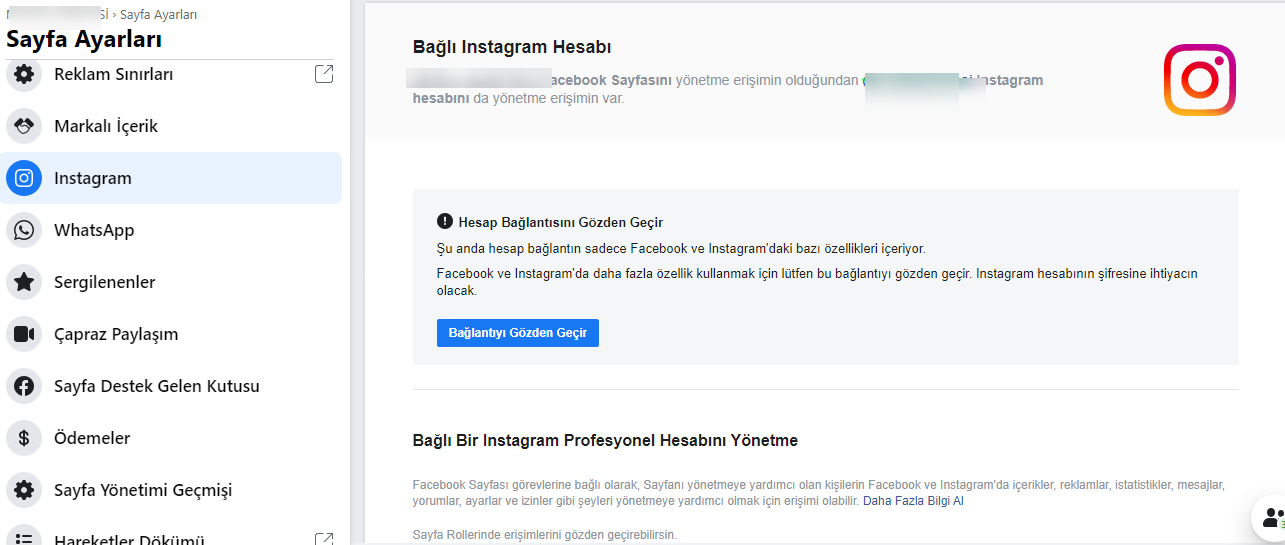Viewport: 1285px width, 545px height.
Task: Click the 'Şu anda hesap bağlantın sadece' sentence
Action: [681, 248]
